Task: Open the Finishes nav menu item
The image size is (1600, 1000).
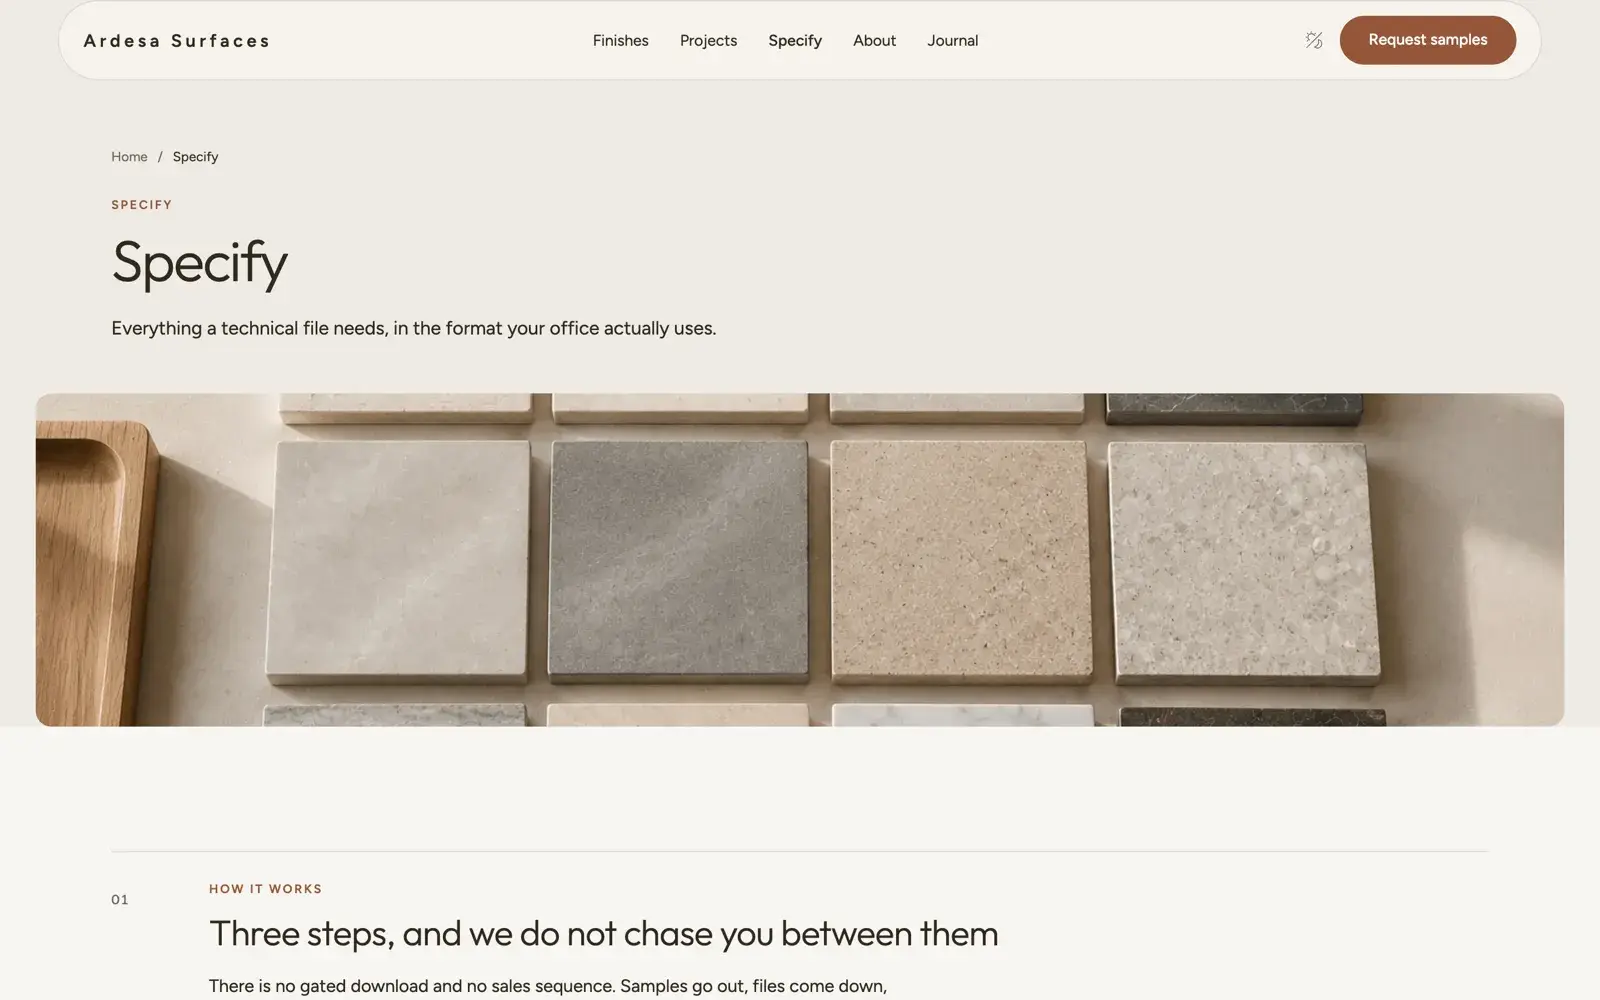Action: pyautogui.click(x=620, y=41)
